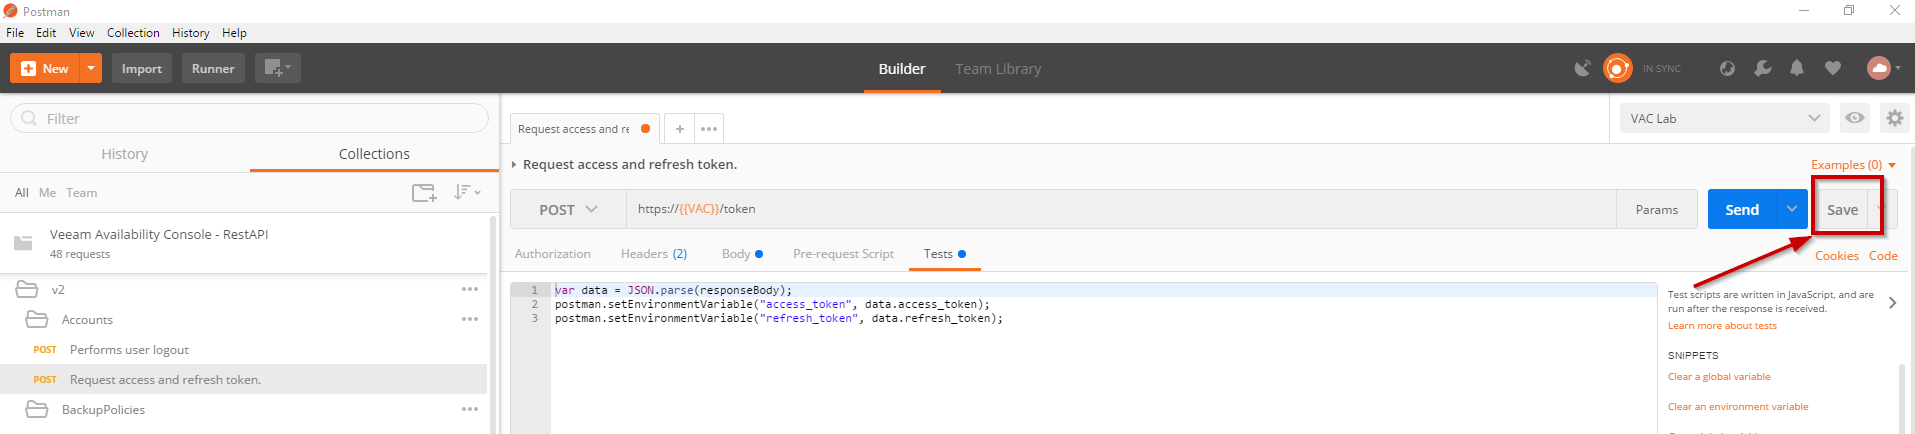Open the Tests tab

click(944, 254)
